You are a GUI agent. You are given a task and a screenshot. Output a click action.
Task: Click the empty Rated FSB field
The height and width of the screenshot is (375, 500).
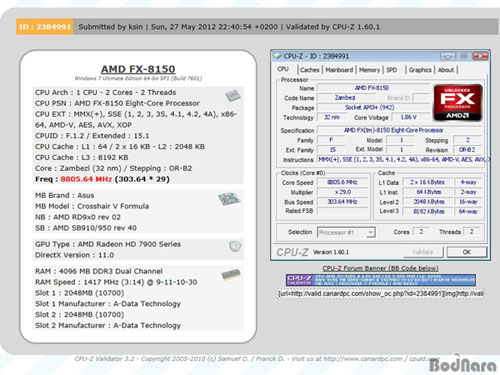pos(342,211)
